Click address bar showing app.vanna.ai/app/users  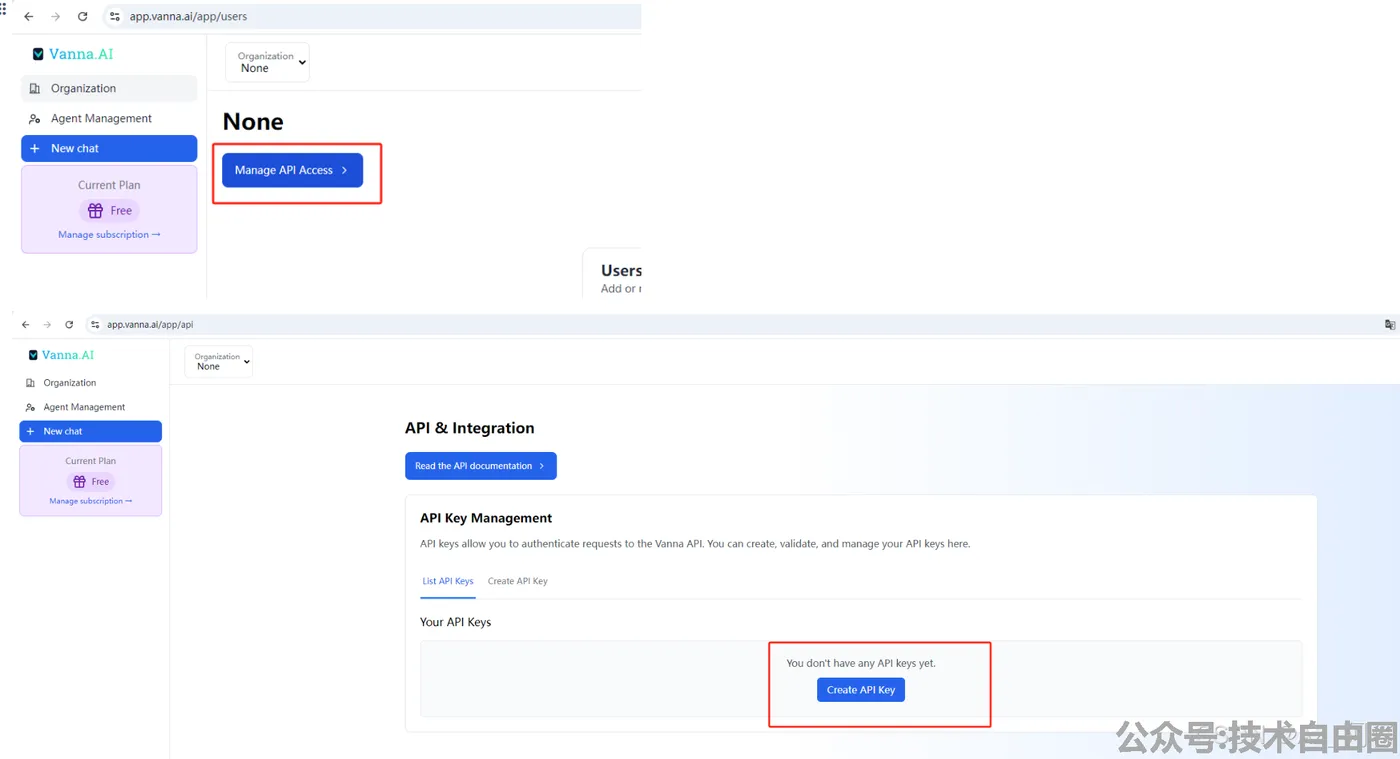372,17
